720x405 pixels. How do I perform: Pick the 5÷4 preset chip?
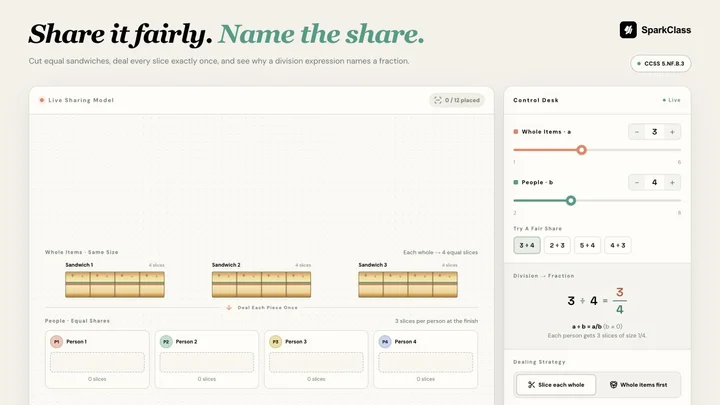pos(587,245)
